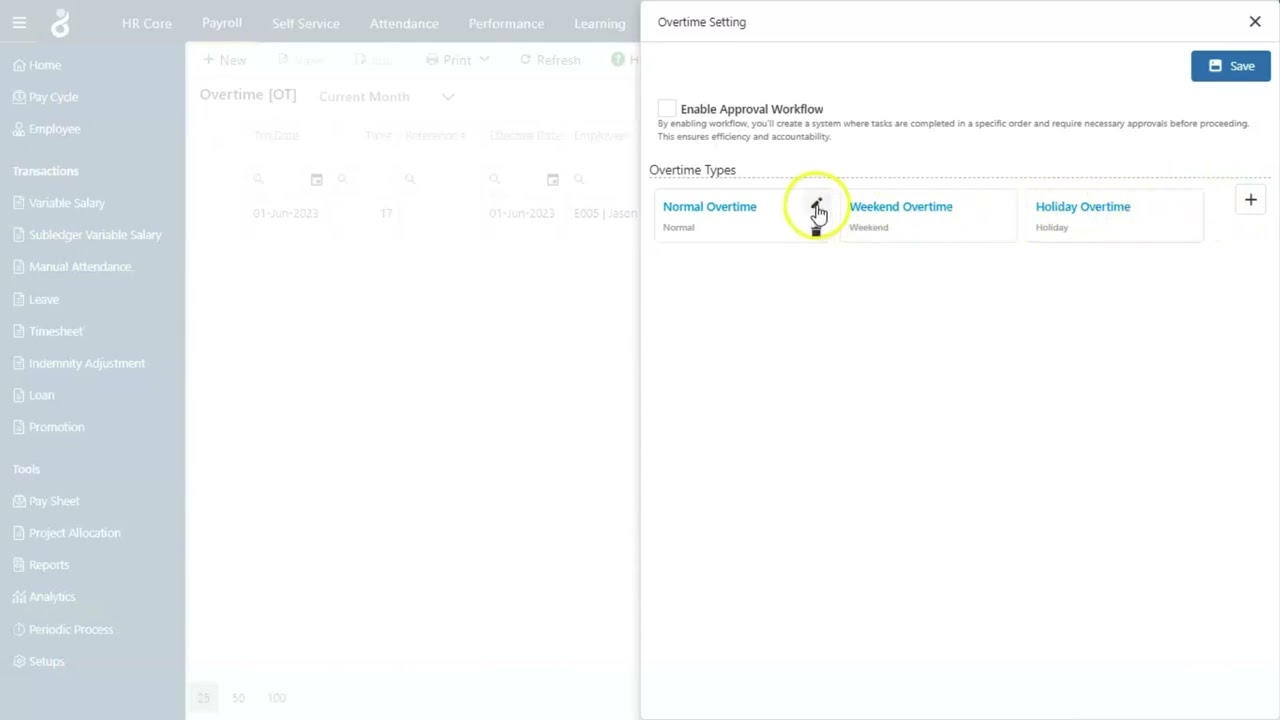Click New in the Overtime list toolbar
Image resolution: width=1280 pixels, height=720 pixels.
point(224,60)
